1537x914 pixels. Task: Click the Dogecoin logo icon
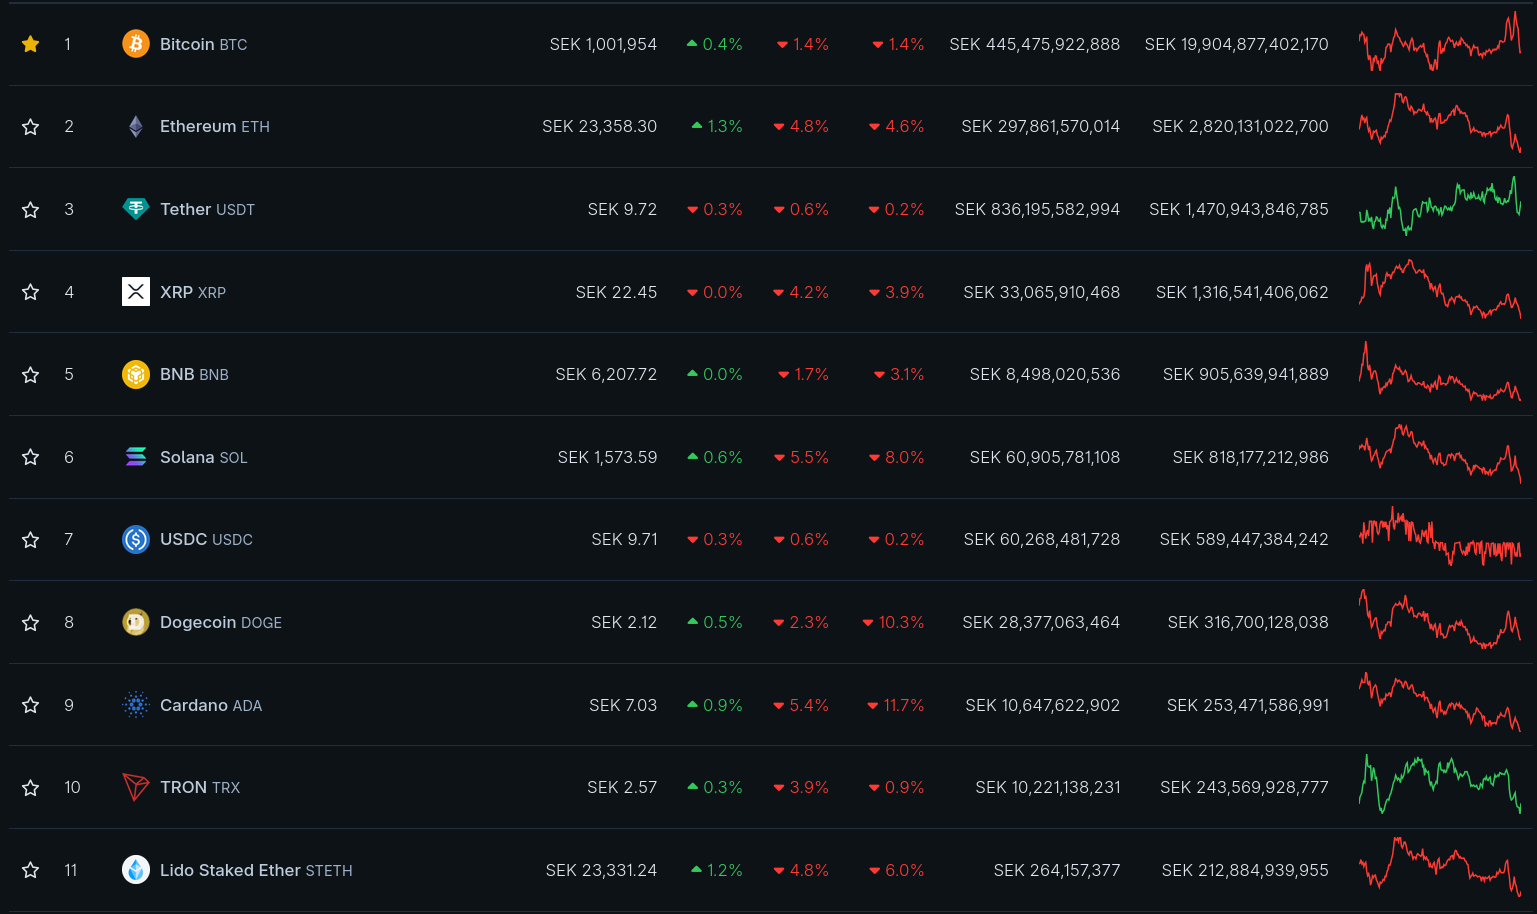pyautogui.click(x=136, y=622)
